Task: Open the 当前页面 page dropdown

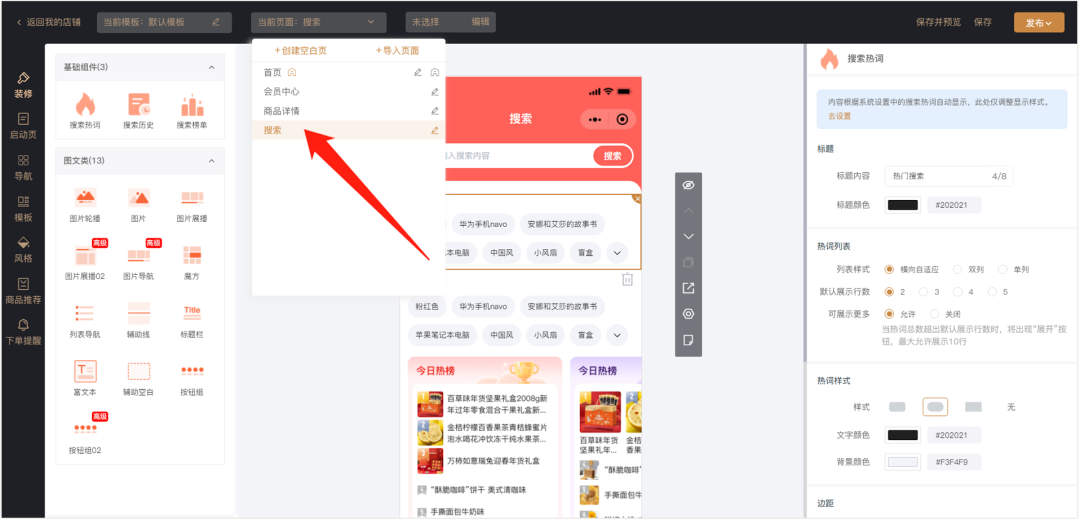Action: pyautogui.click(x=317, y=22)
